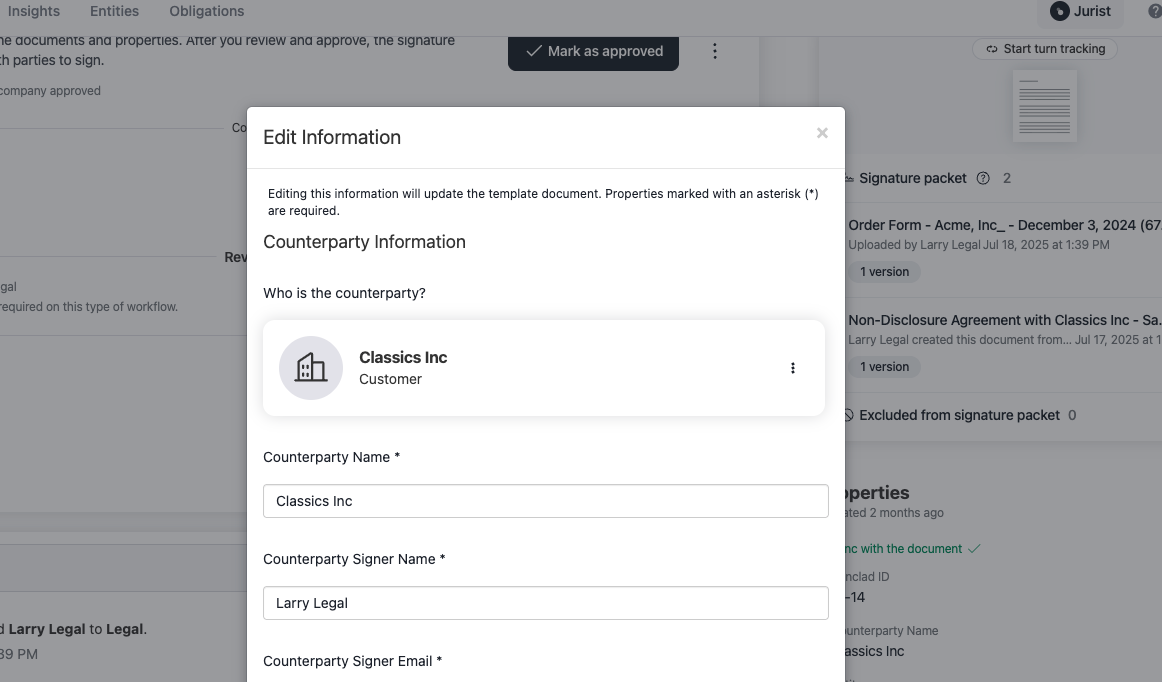Viewport: 1162px width, 682px height.
Task: Close the Edit Information dialog
Action: pos(822,133)
